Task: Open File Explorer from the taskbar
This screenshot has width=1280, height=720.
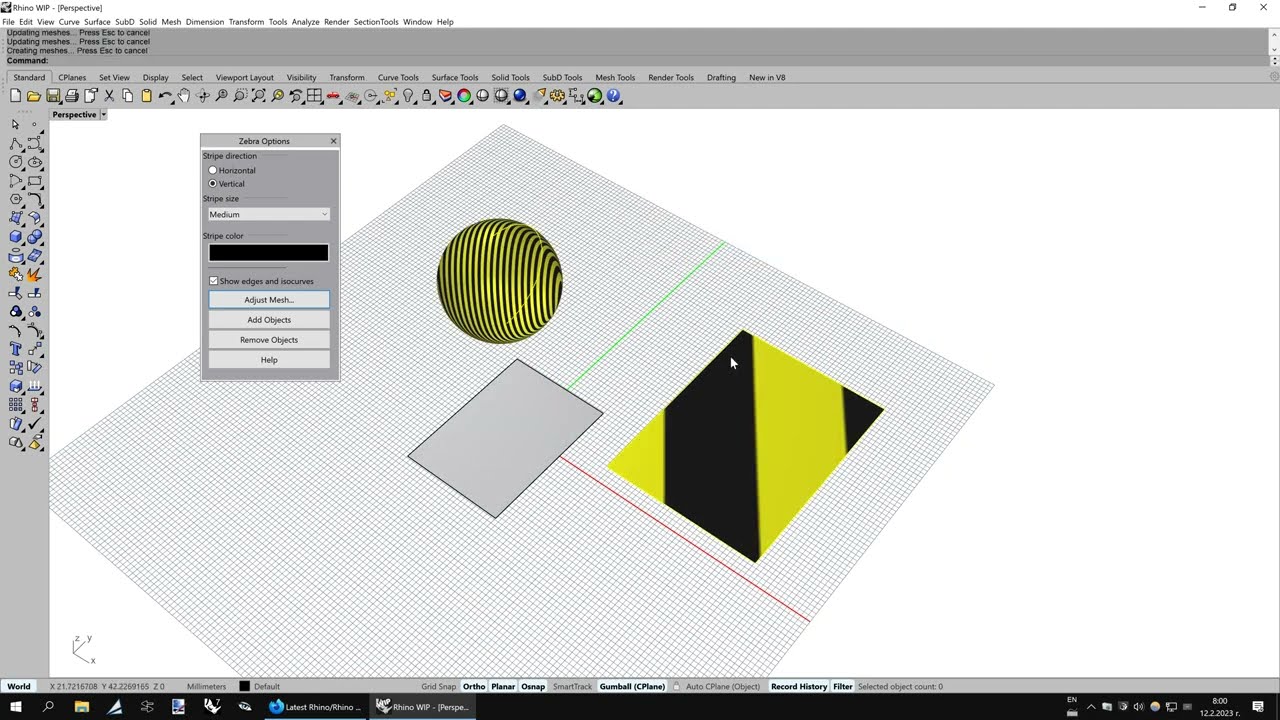Action: [x=82, y=707]
